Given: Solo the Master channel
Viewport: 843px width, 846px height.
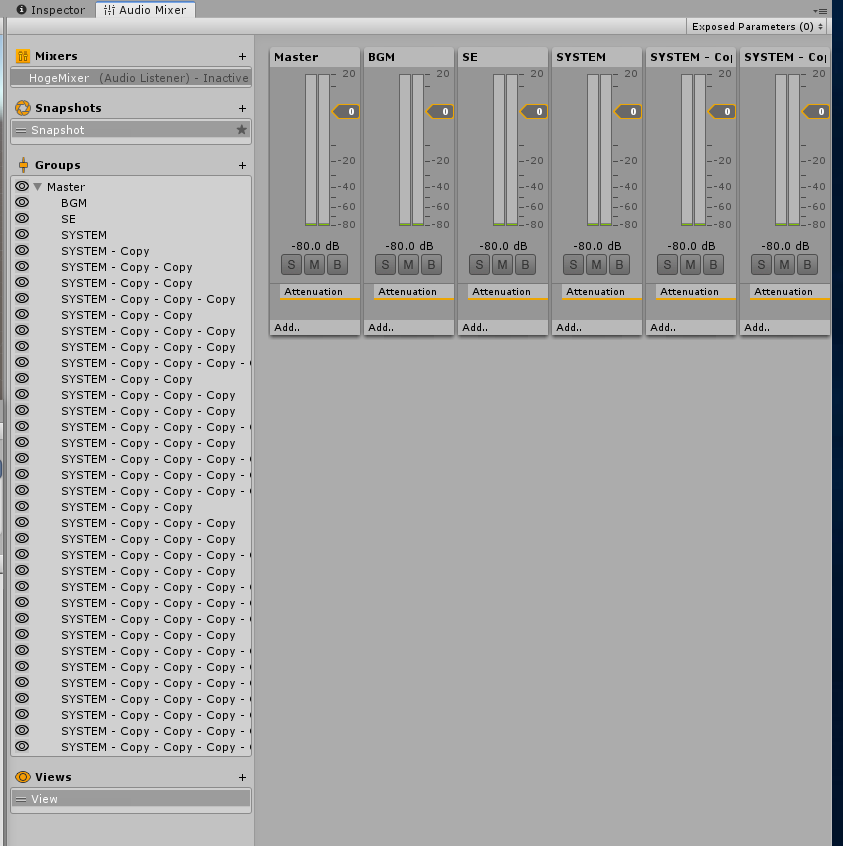Looking at the screenshot, I should 291,265.
